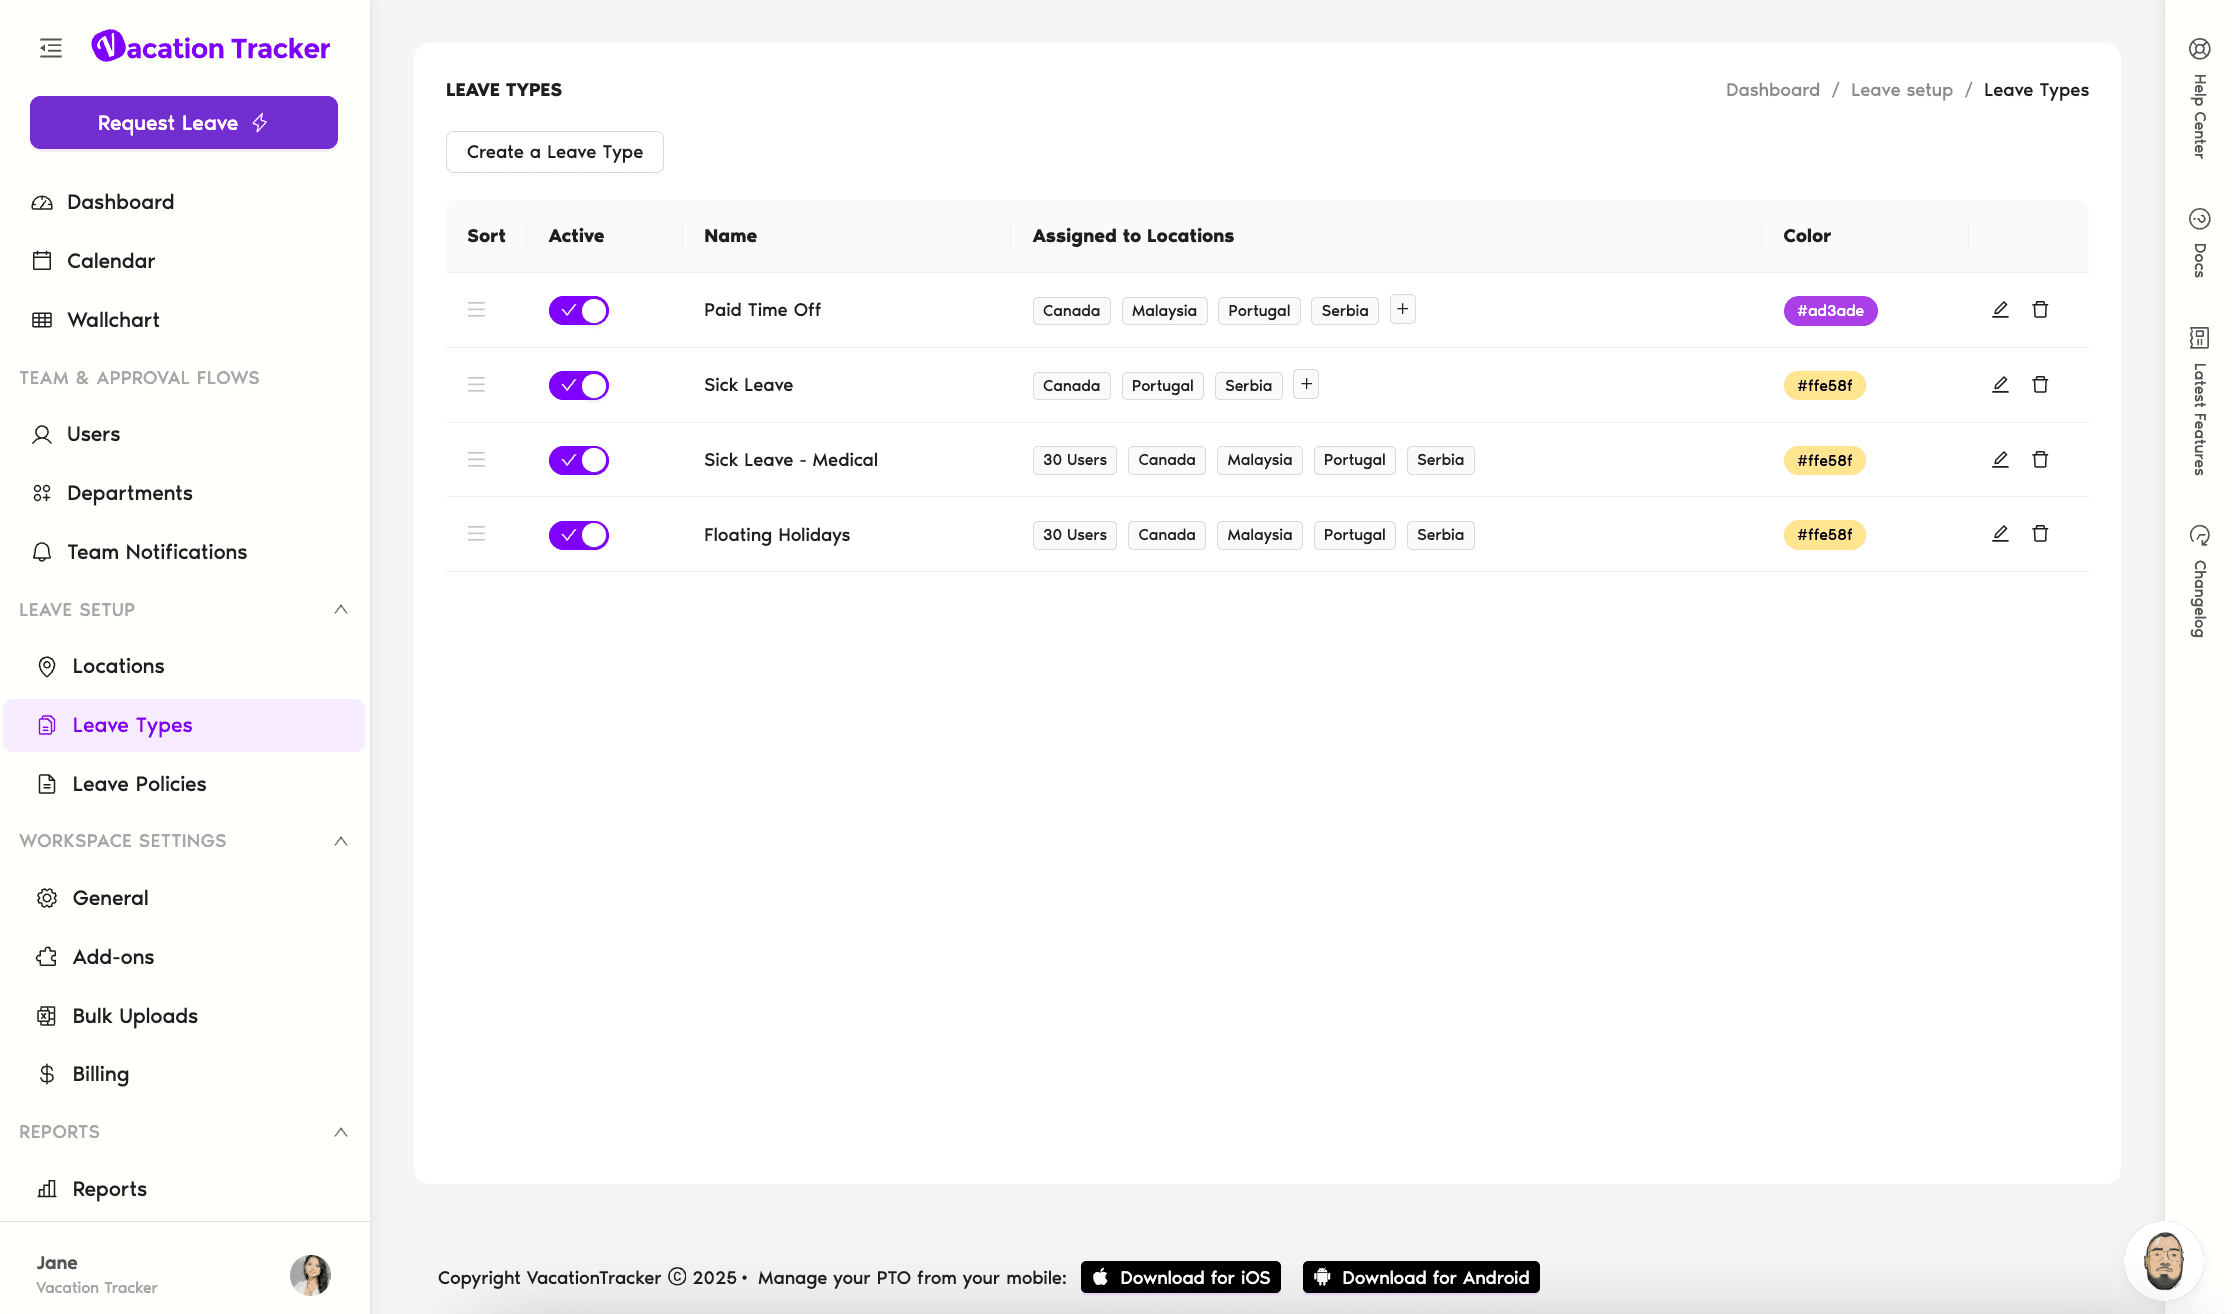This screenshot has height=1314, width=2232.
Task: Collapse the REPORTS section
Action: pyautogui.click(x=340, y=1132)
